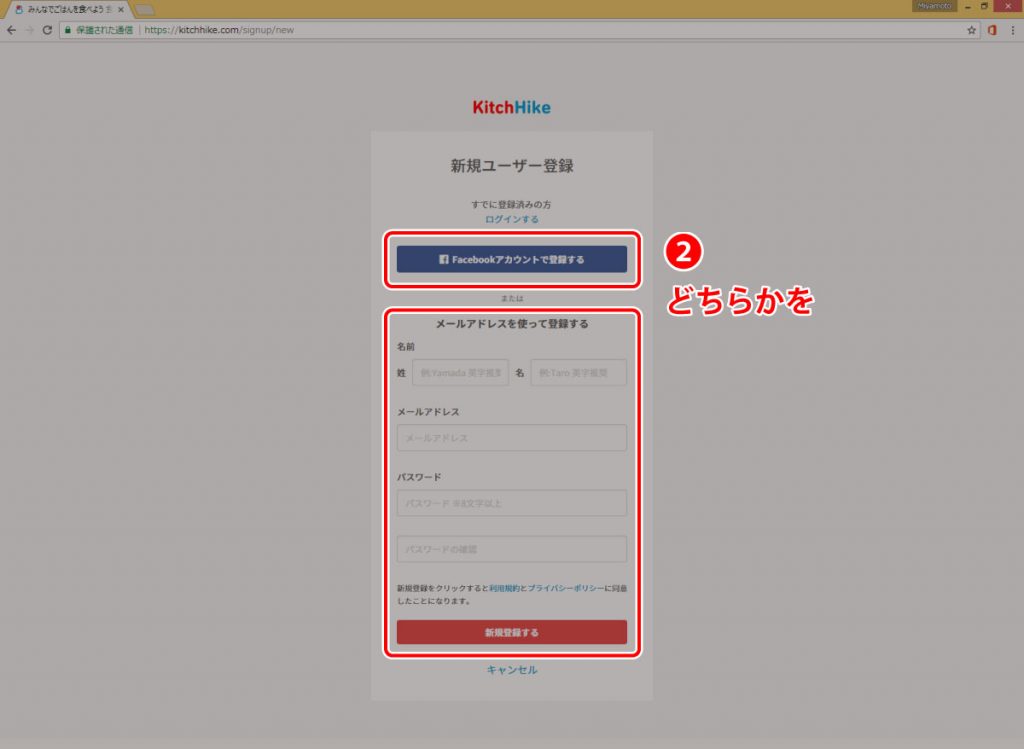The height and width of the screenshot is (749, 1024).
Task: Register with Facebook account button
Action: click(511, 259)
